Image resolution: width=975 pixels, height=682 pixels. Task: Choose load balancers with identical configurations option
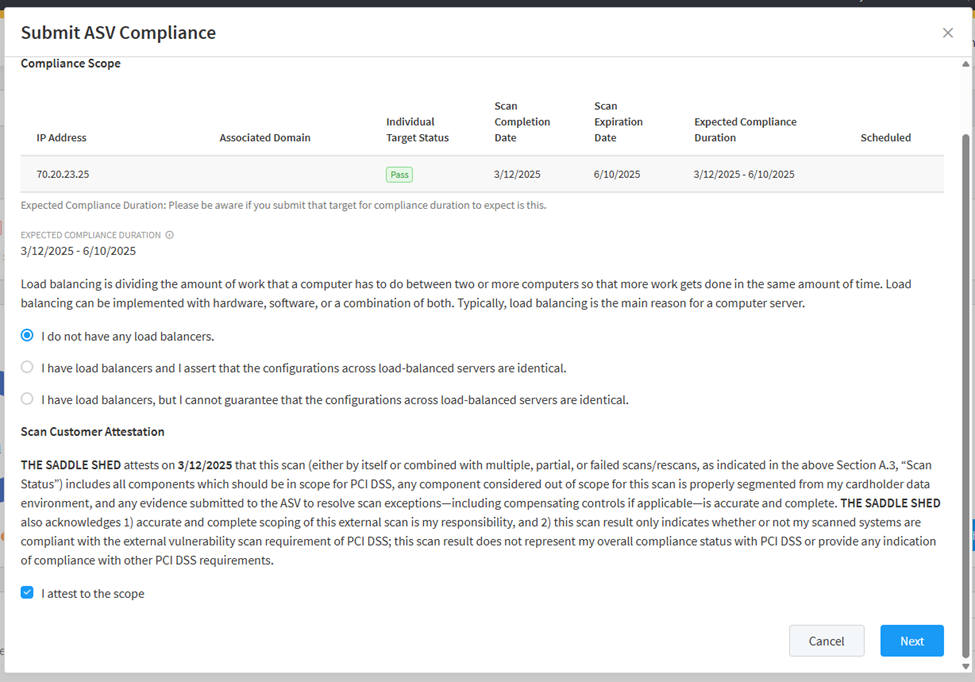click(27, 367)
